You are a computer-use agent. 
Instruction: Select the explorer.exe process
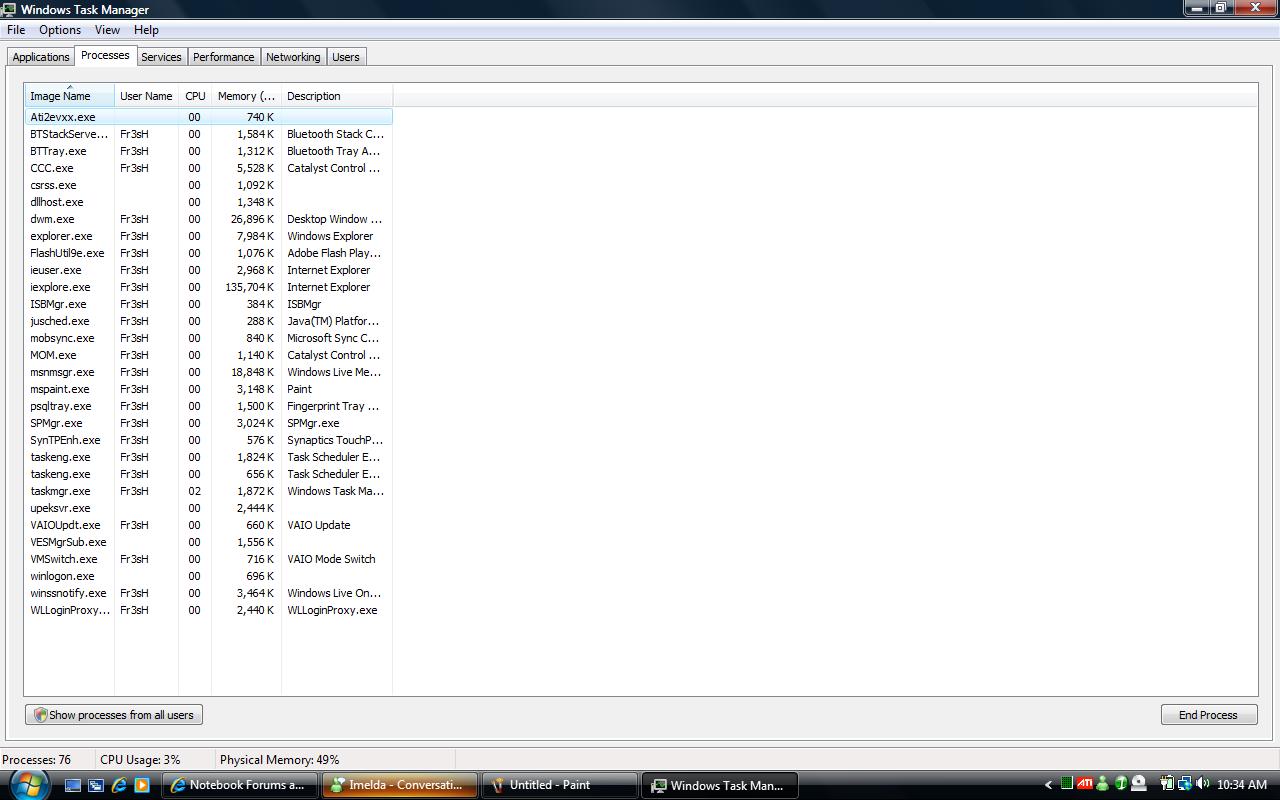pyautogui.click(x=208, y=236)
